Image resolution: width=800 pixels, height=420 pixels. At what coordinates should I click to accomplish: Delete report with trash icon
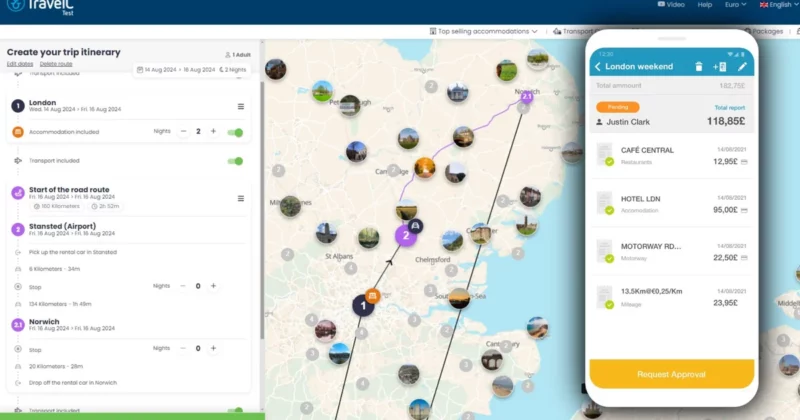point(698,67)
